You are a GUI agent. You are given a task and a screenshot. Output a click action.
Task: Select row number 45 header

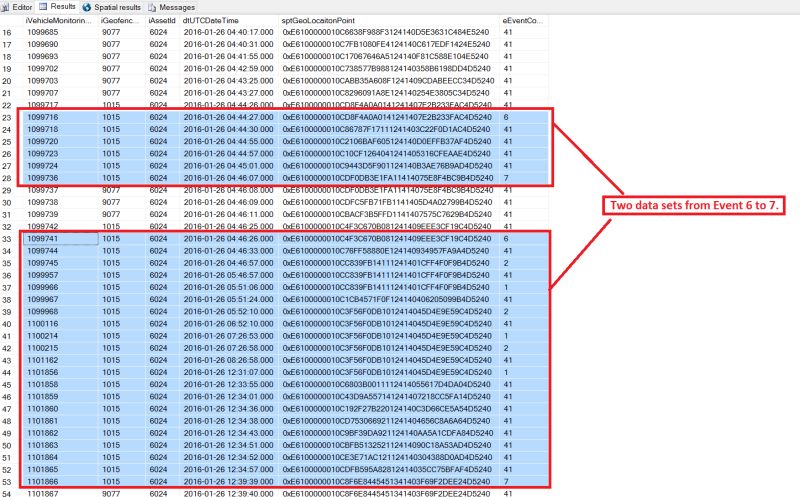click(7, 385)
